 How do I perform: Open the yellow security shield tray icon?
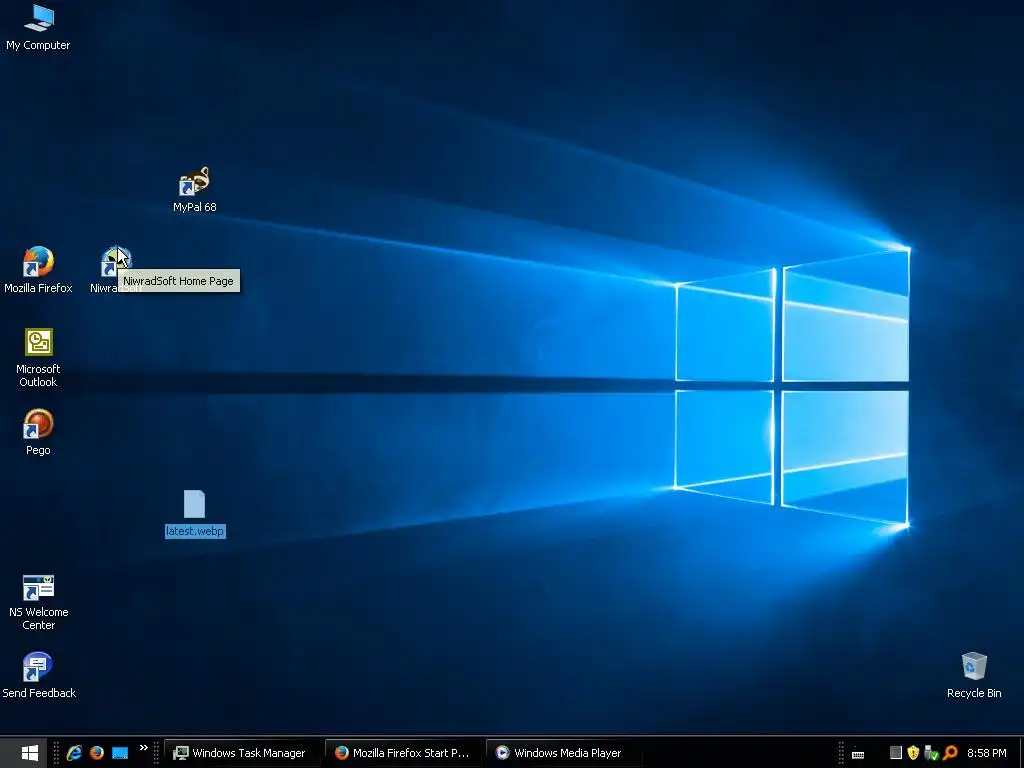(913, 753)
